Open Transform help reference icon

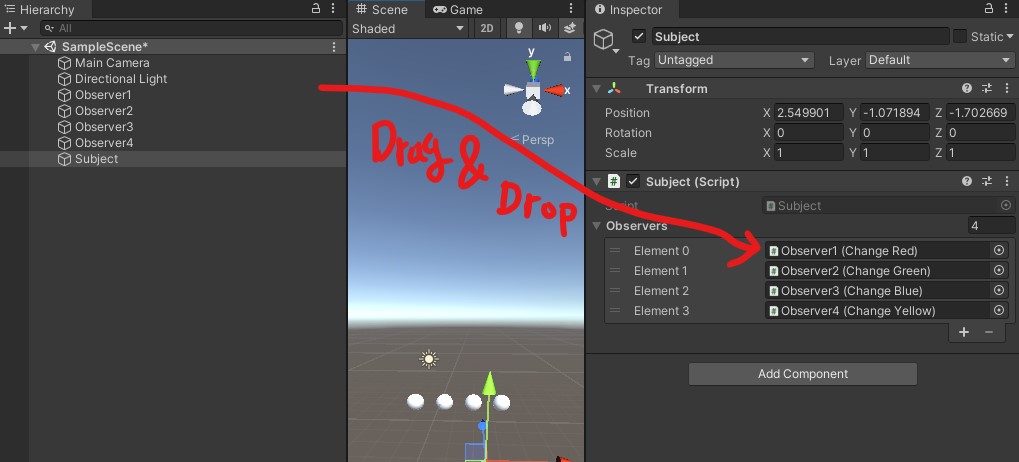click(x=967, y=88)
